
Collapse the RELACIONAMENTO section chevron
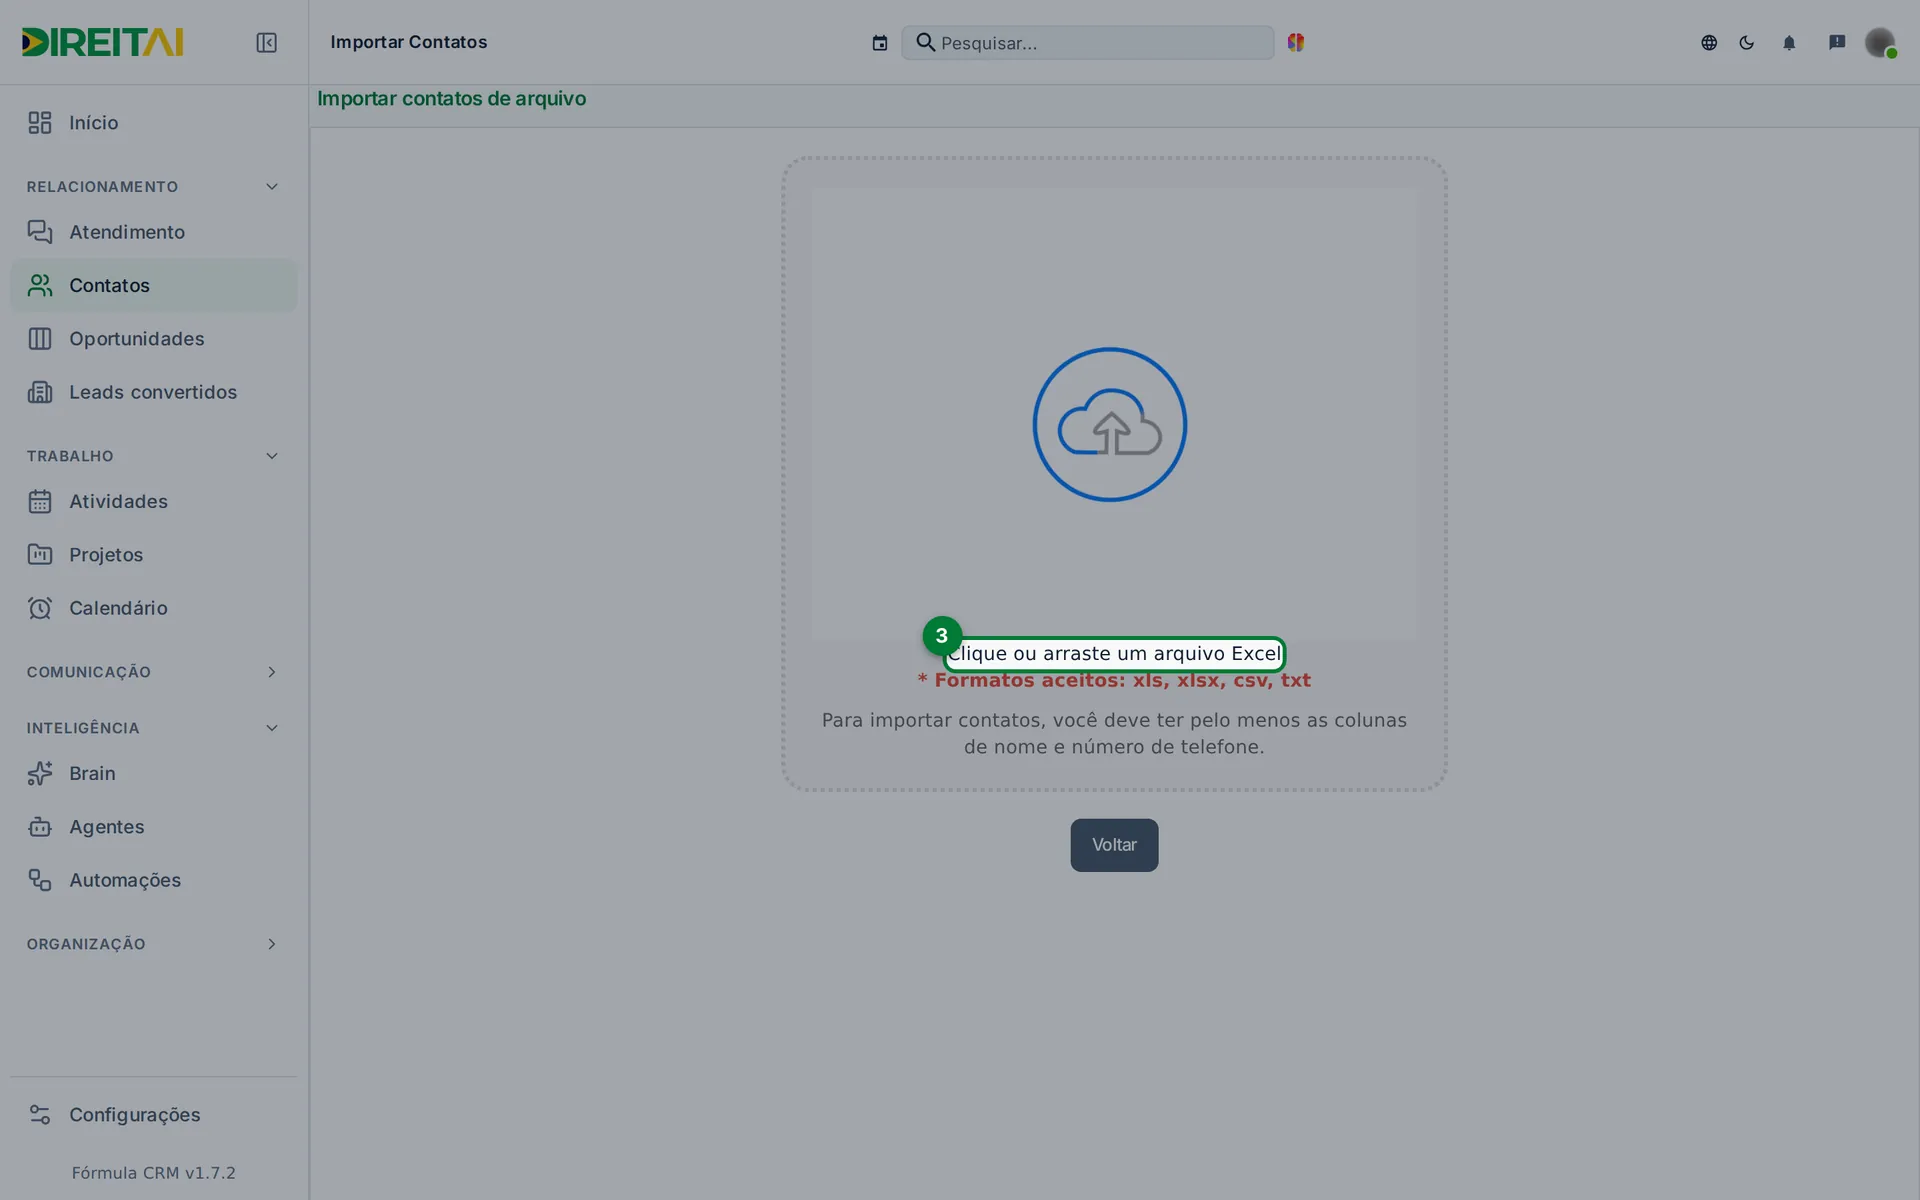coord(271,187)
